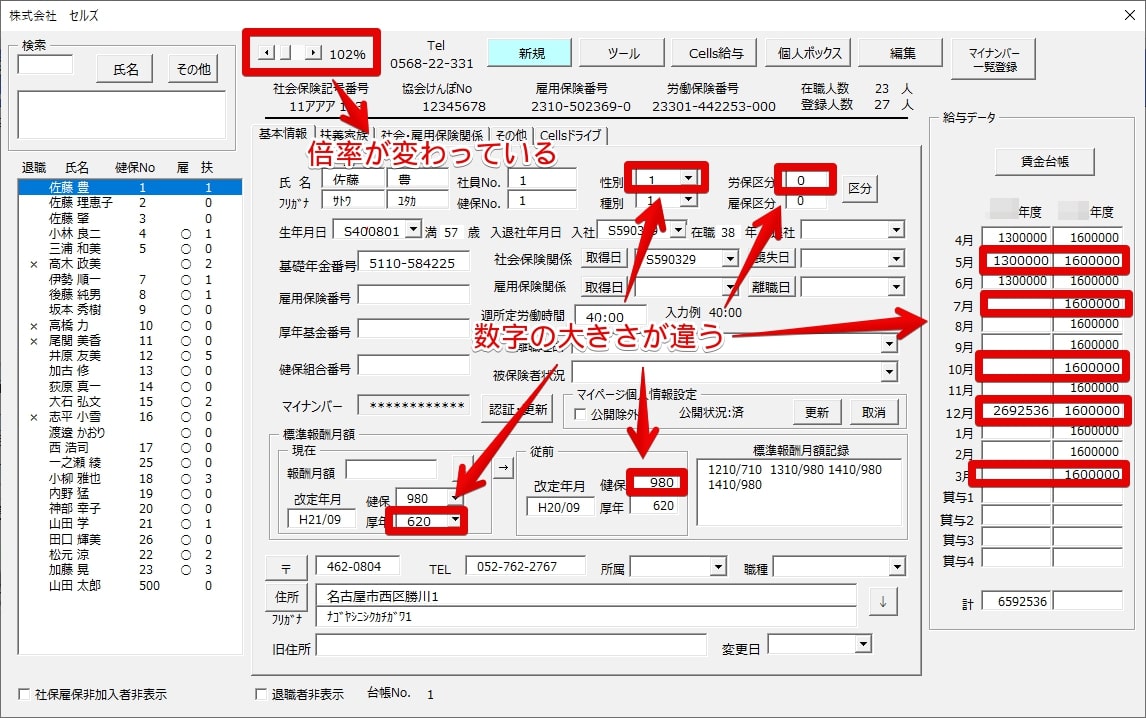Image resolution: width=1146 pixels, height=718 pixels.
Task: Select 佐藤 理恵子 in employee list
Action: point(129,203)
